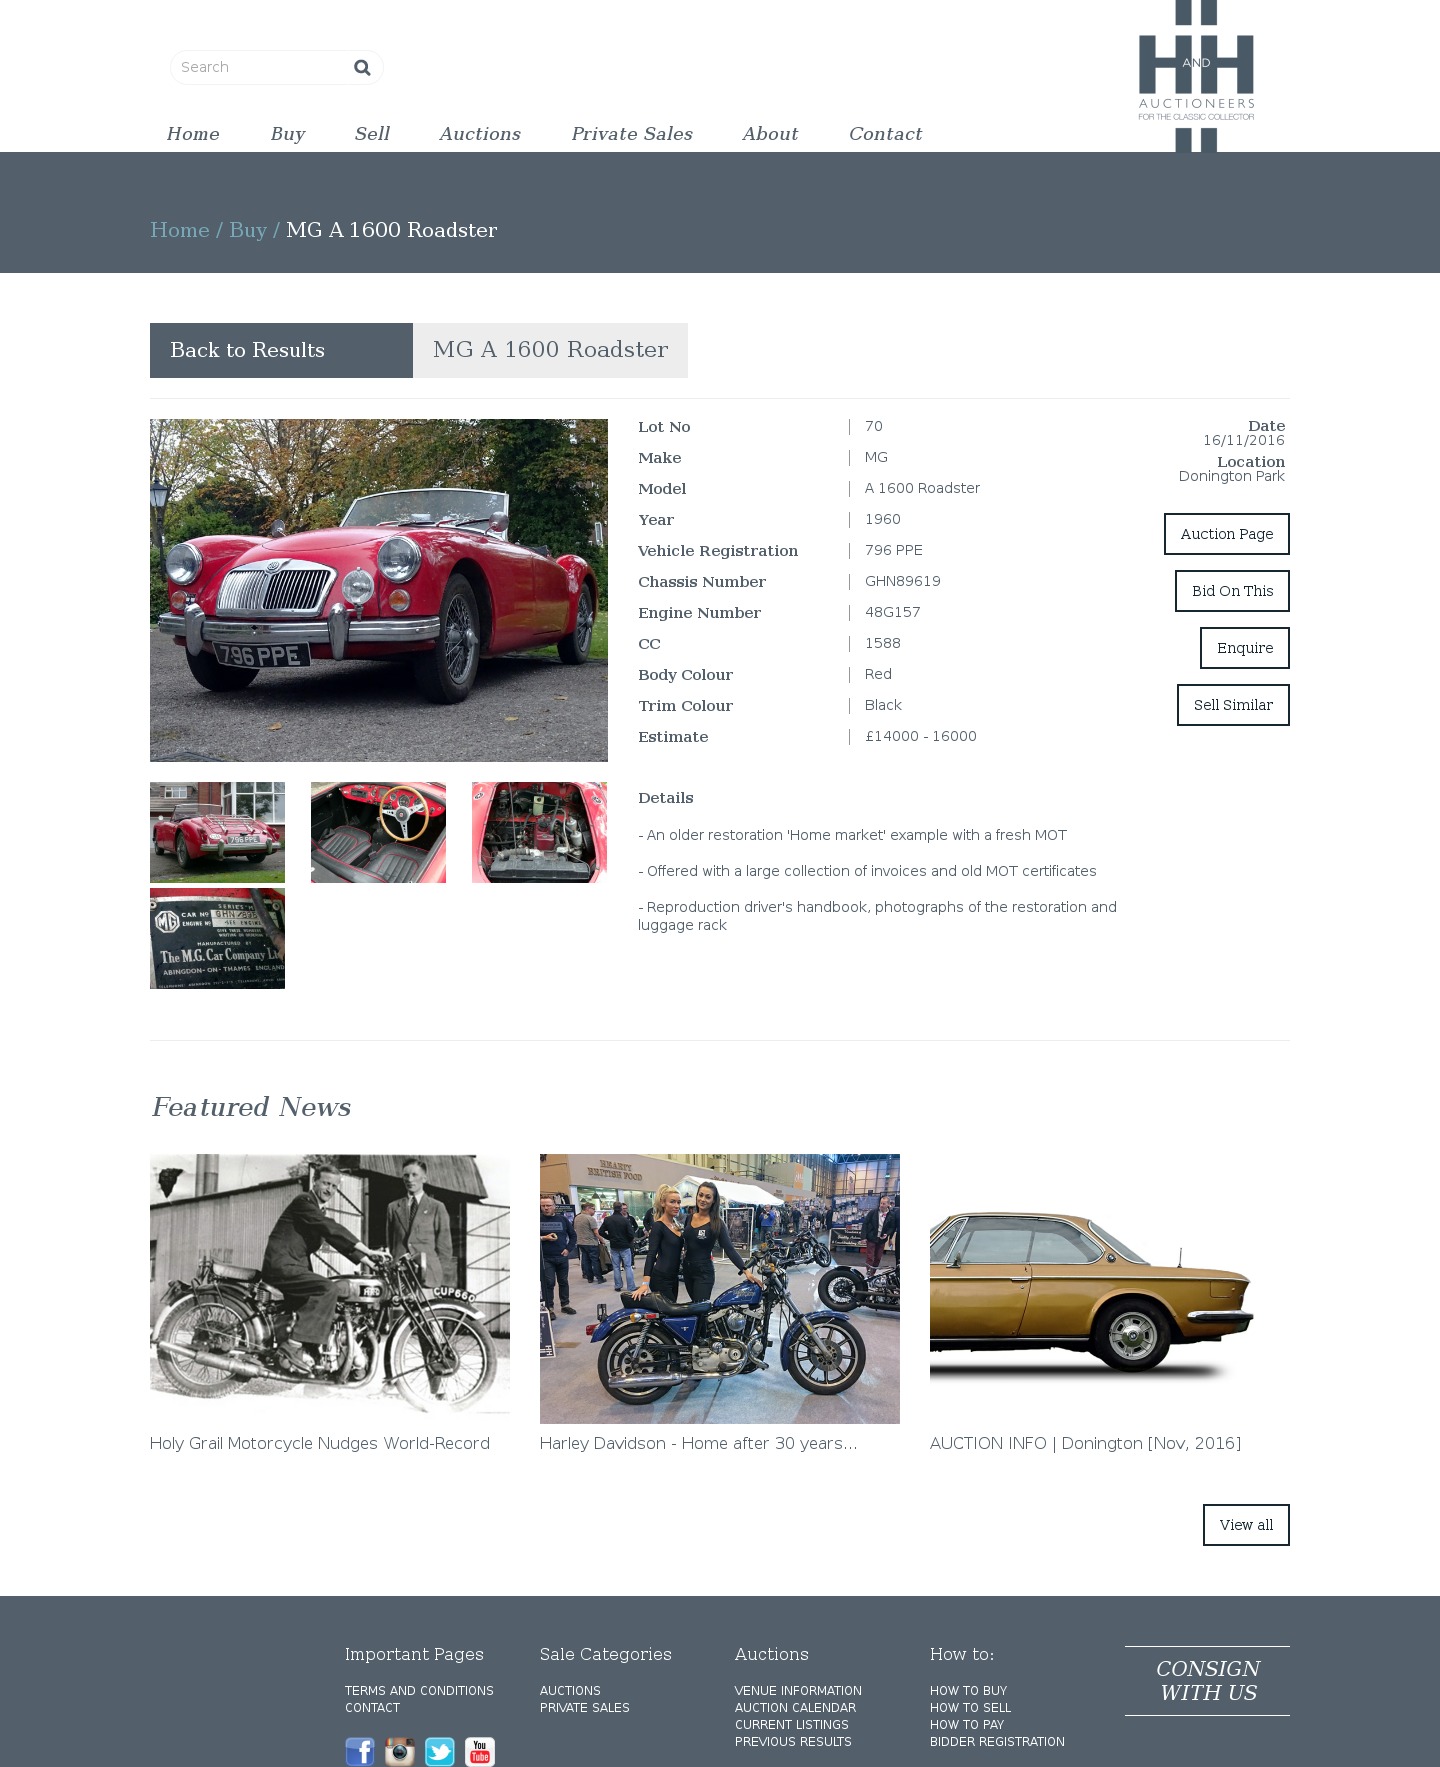
Task: Open Bidder Registration footer link
Action: pos(997,1742)
